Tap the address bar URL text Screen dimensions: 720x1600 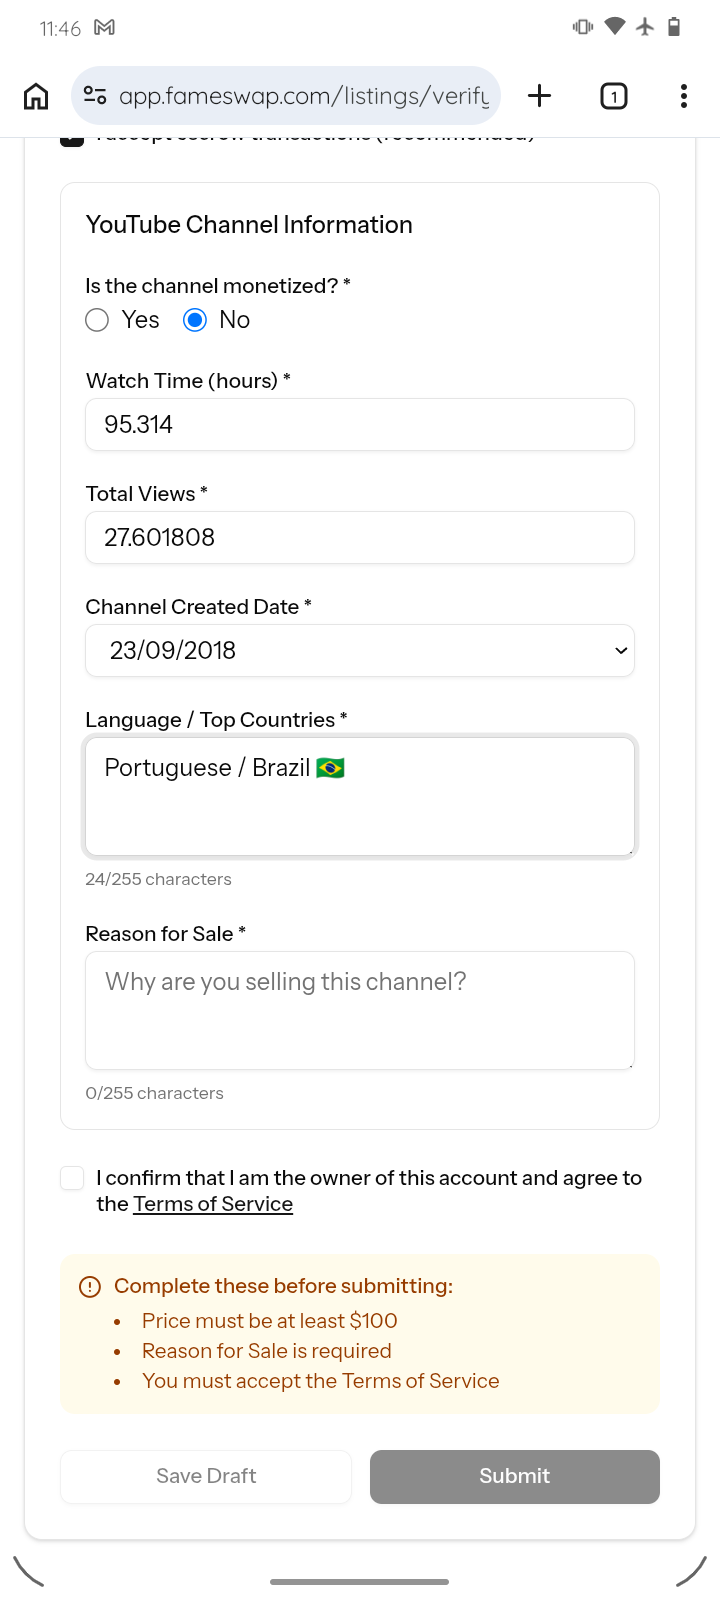click(x=304, y=96)
